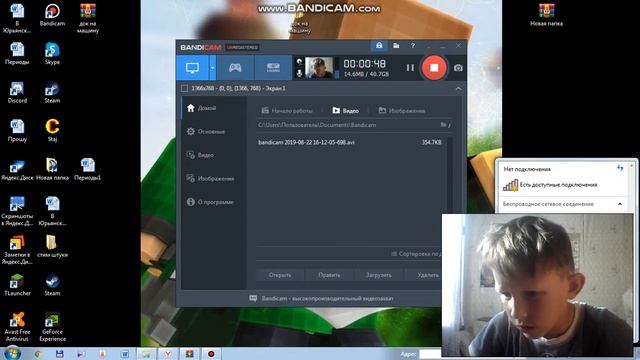Screen dimensions: 640x360
Task: Open Word from the taskbar
Action: [124, 354]
